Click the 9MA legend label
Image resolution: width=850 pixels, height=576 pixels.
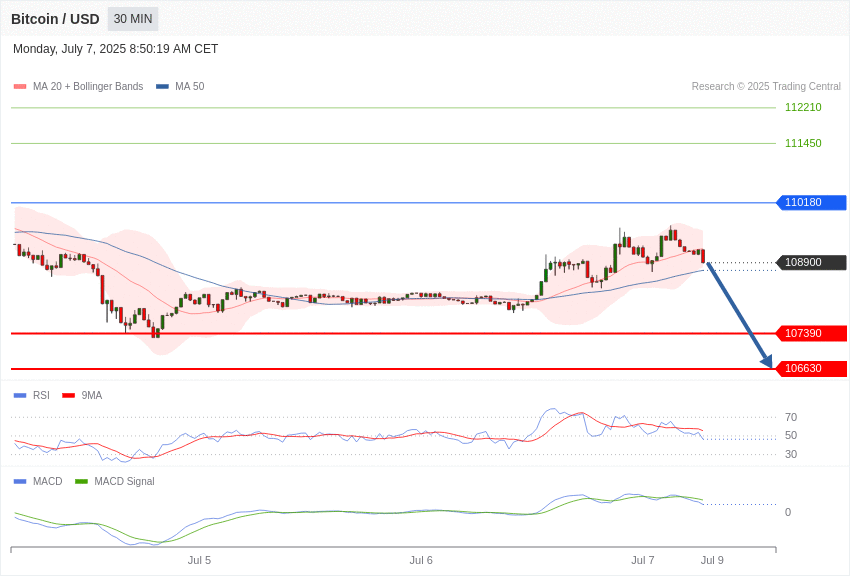coord(92,396)
